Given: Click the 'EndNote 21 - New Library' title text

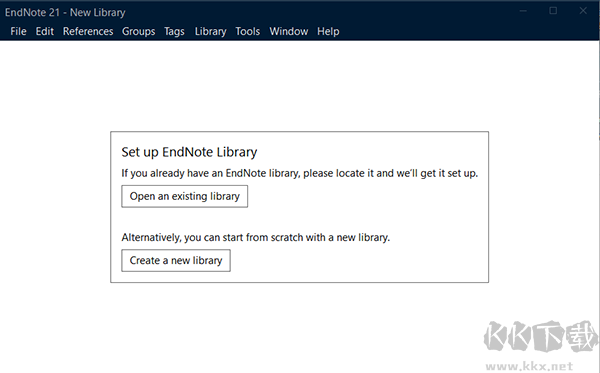Looking at the screenshot, I should pyautogui.click(x=65, y=13).
